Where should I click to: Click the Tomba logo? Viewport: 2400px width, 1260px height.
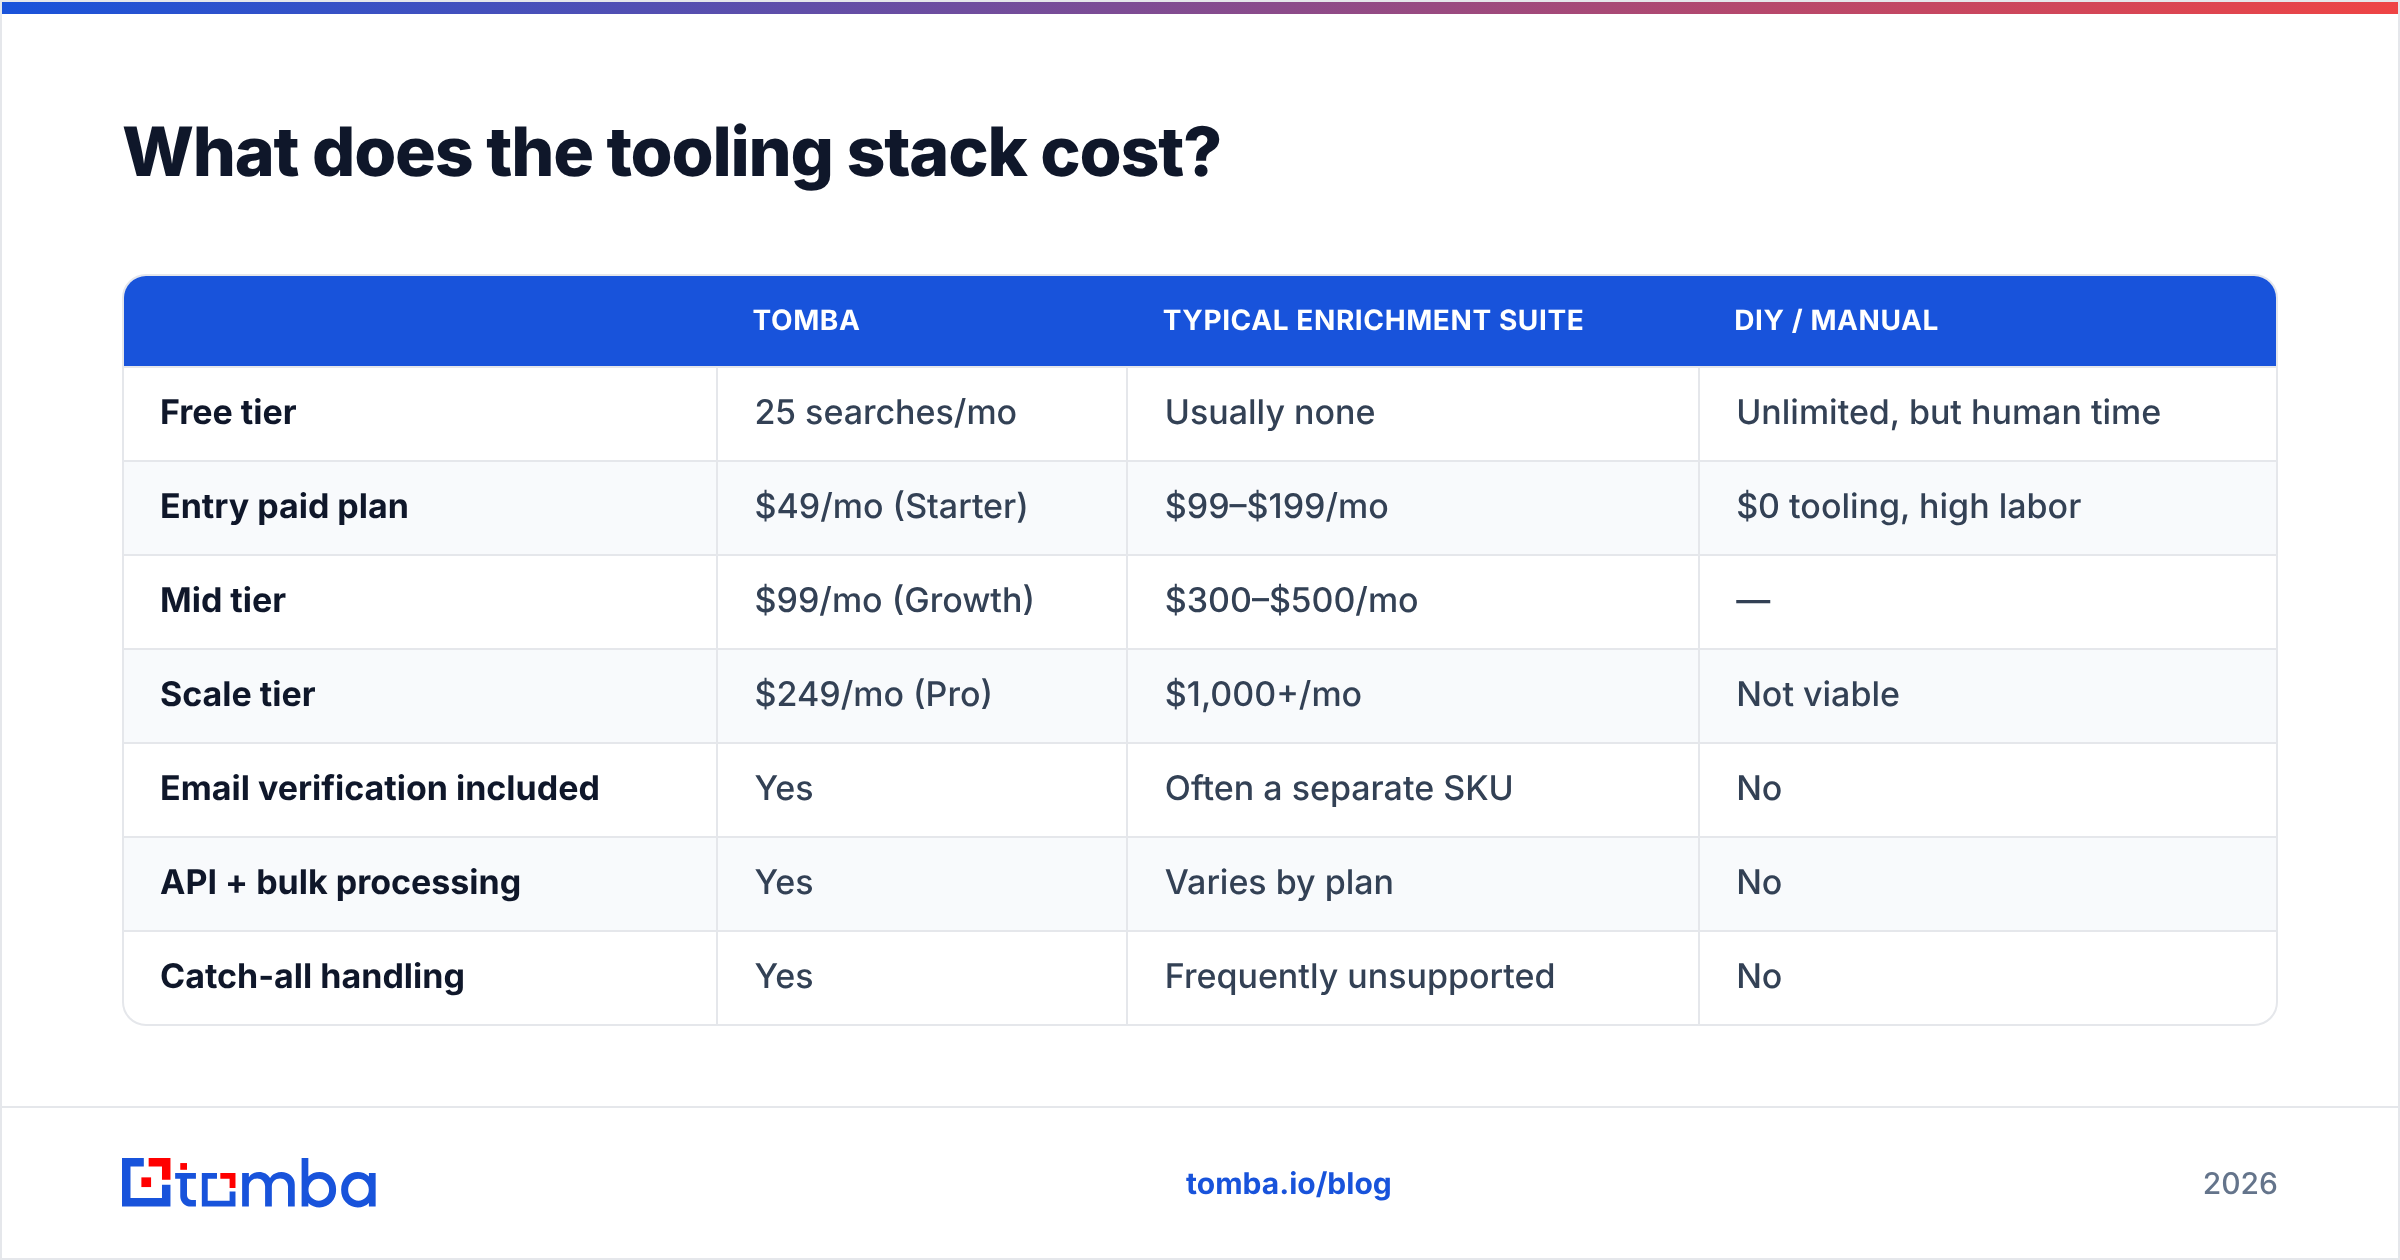(249, 1183)
